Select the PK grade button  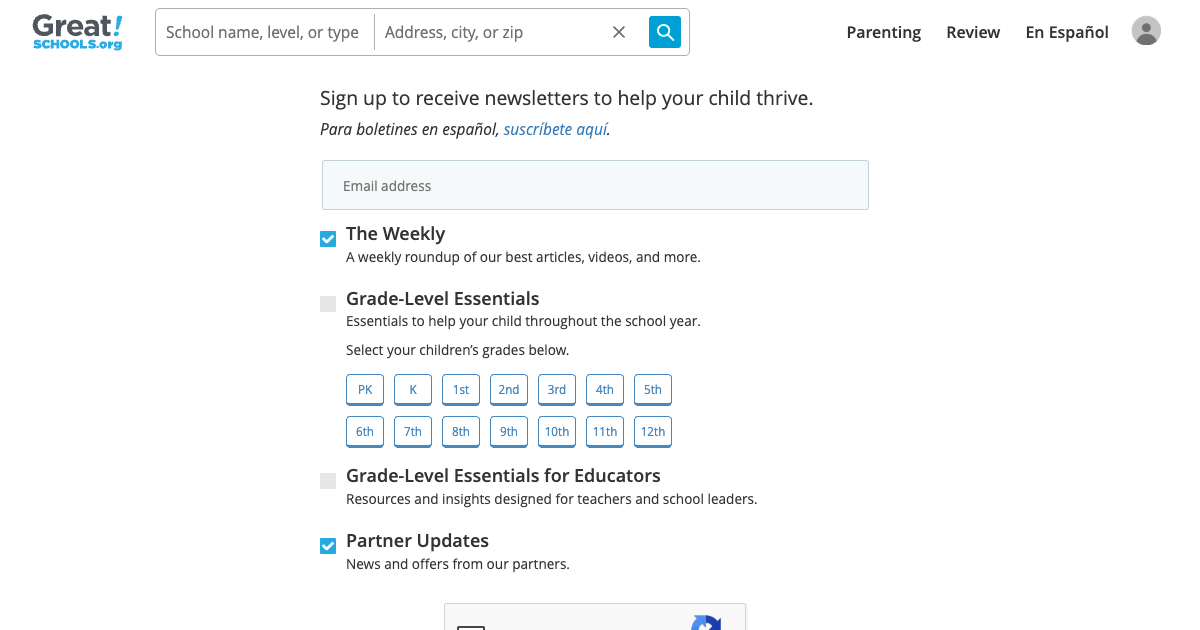[x=364, y=389]
